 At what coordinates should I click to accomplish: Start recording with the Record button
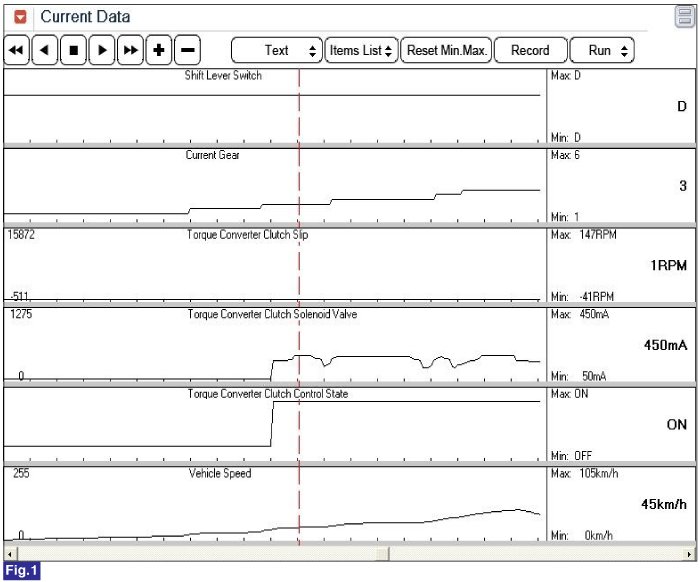(x=530, y=51)
